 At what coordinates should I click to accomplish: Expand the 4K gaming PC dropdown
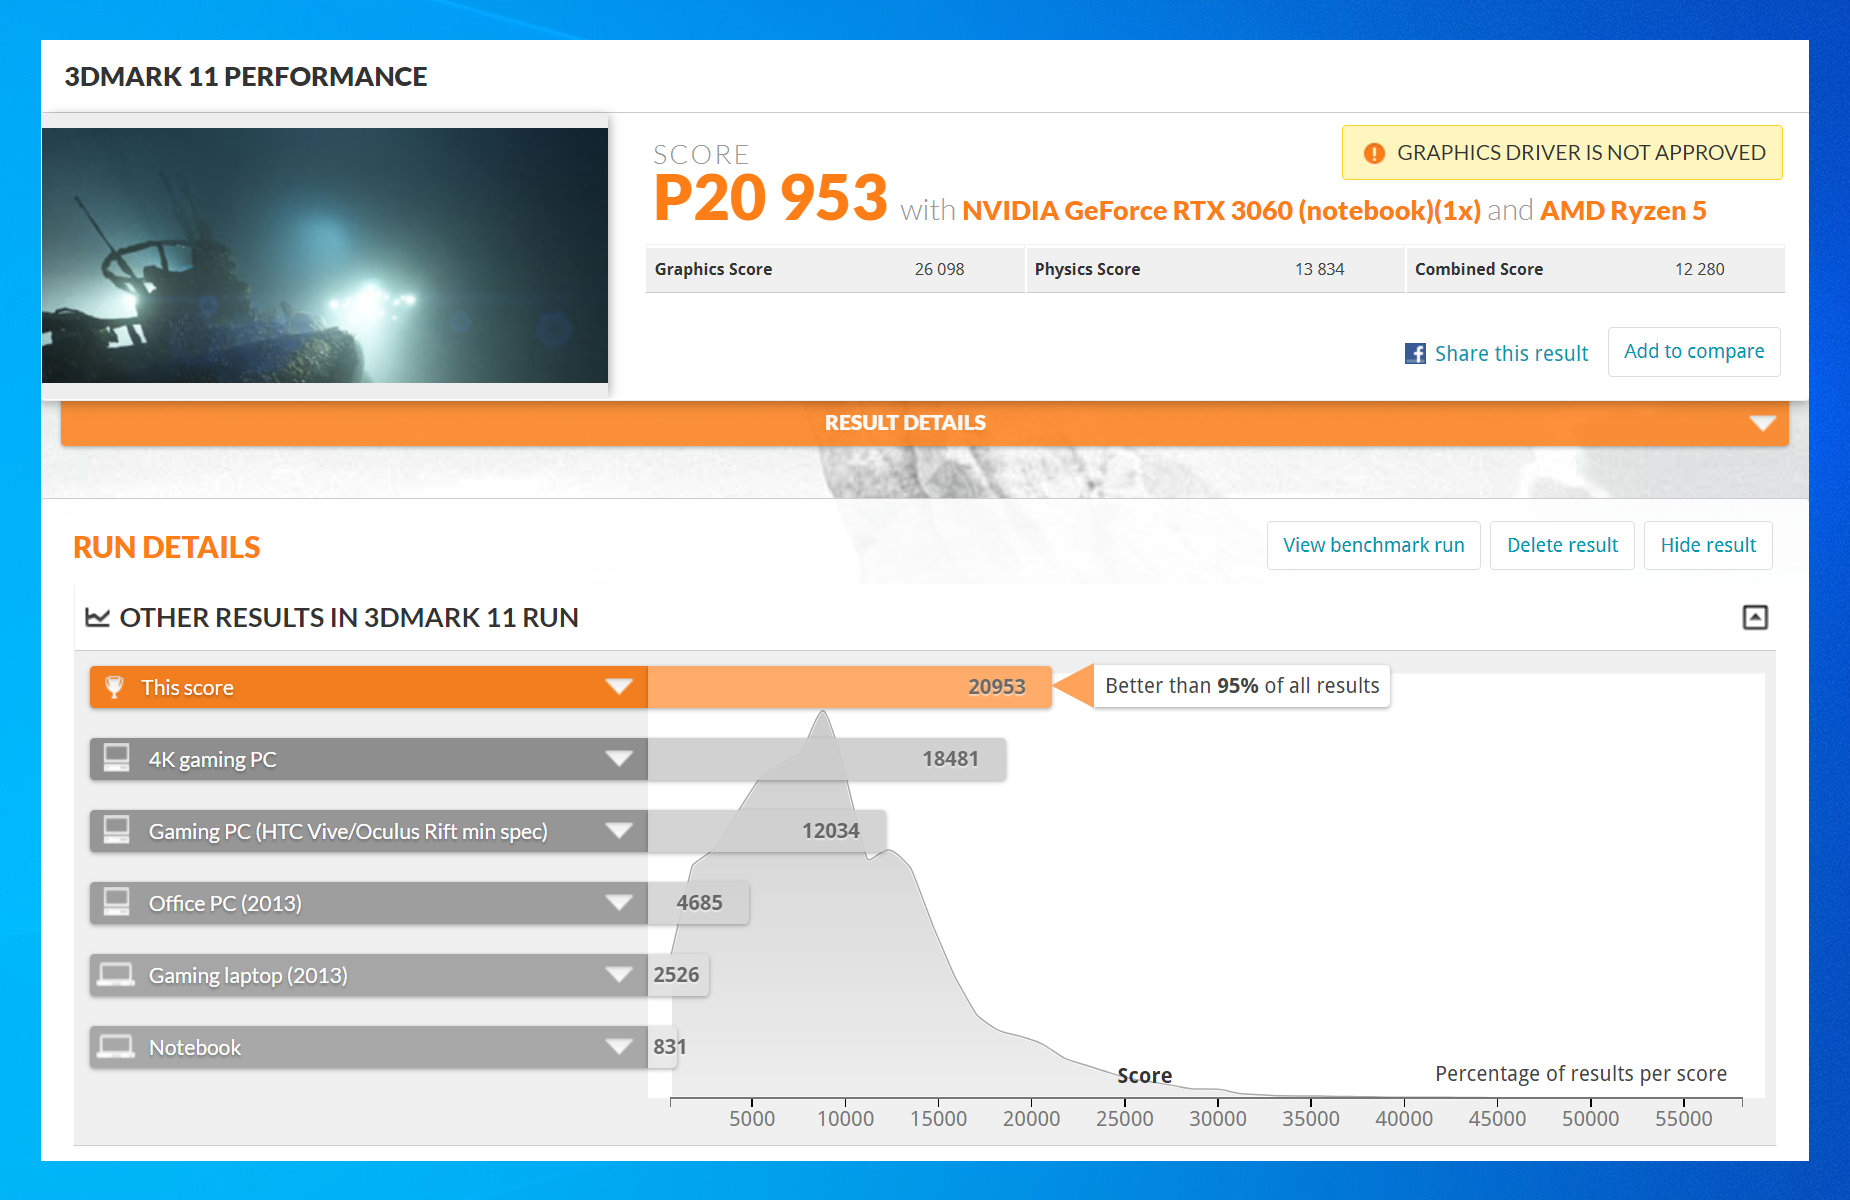pos(619,759)
